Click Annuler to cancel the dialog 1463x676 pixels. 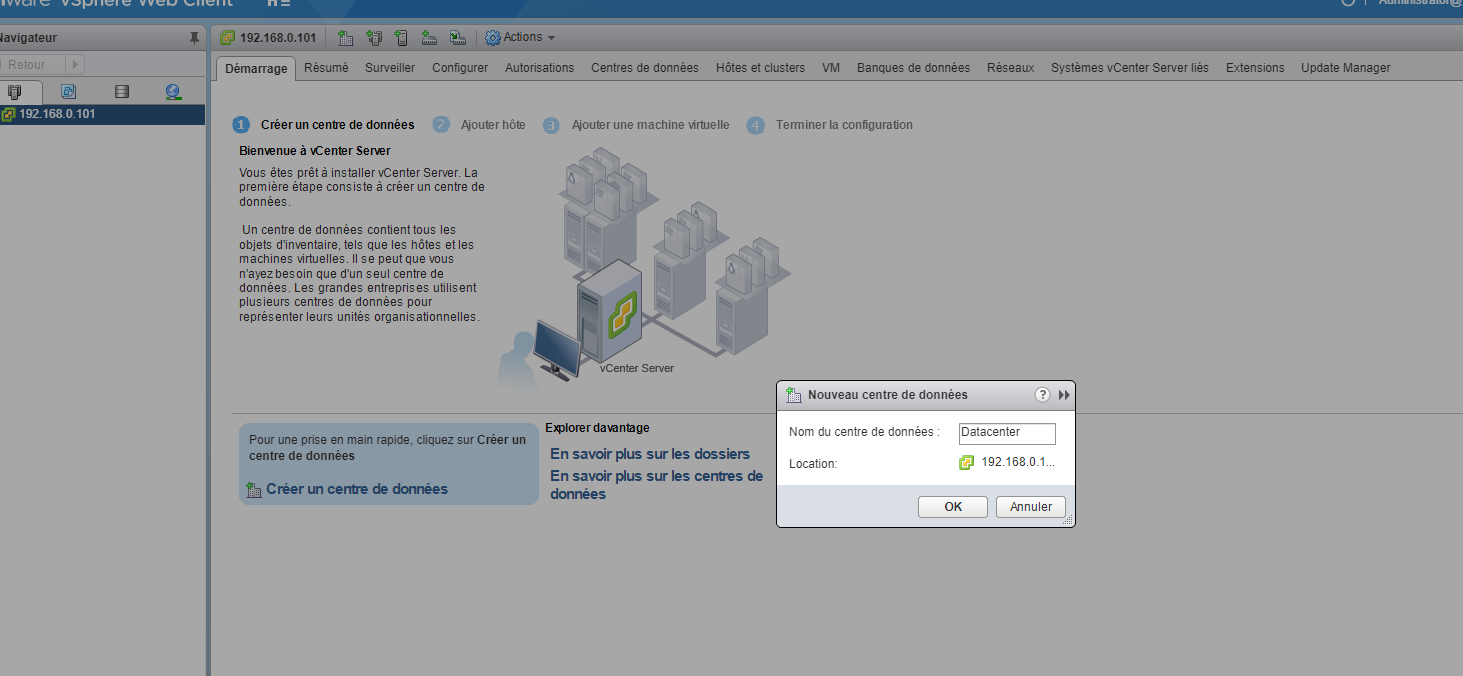pos(1031,507)
